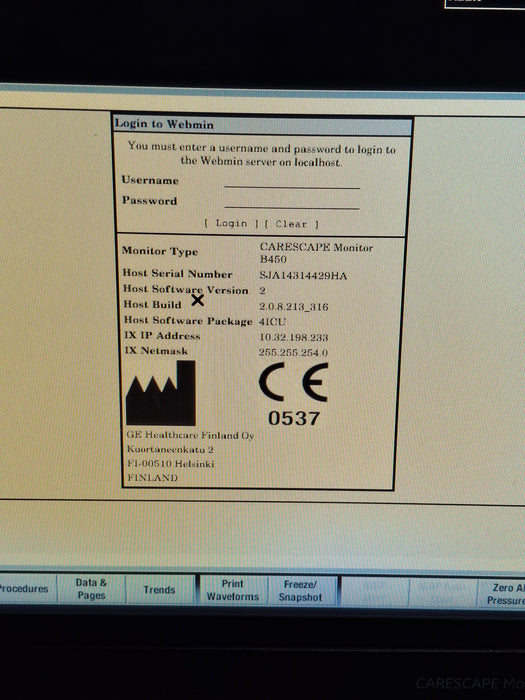Screen dimensions: 525x700
Task: Click the Monitor Type label
Action: [160, 251]
